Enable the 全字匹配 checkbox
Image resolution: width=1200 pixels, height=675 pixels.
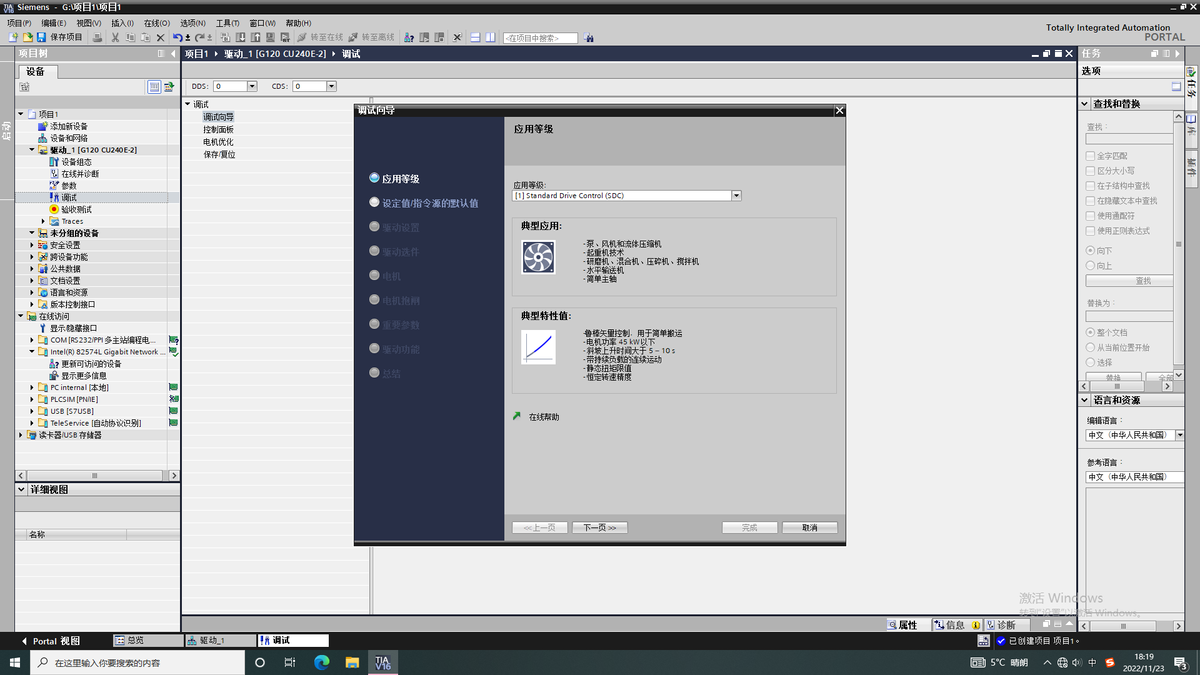(1090, 156)
